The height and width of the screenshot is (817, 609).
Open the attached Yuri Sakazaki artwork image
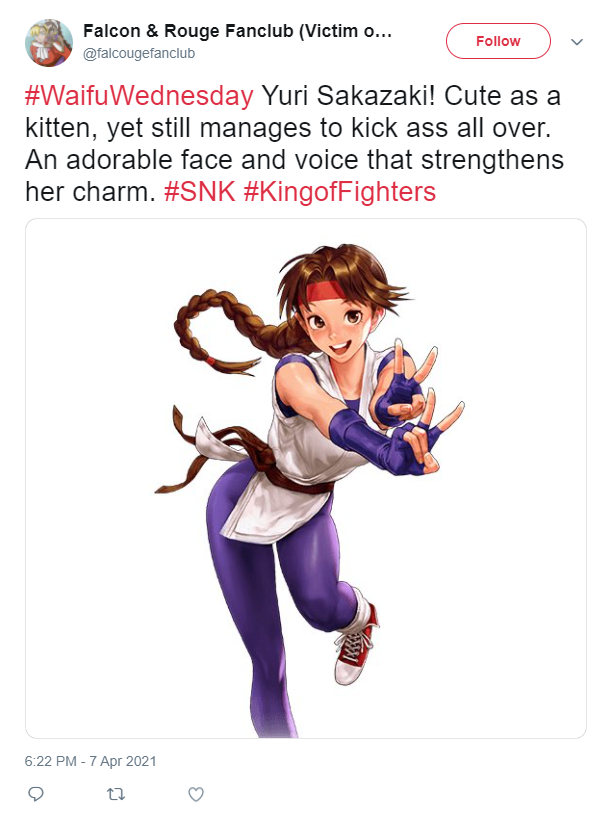(x=306, y=478)
